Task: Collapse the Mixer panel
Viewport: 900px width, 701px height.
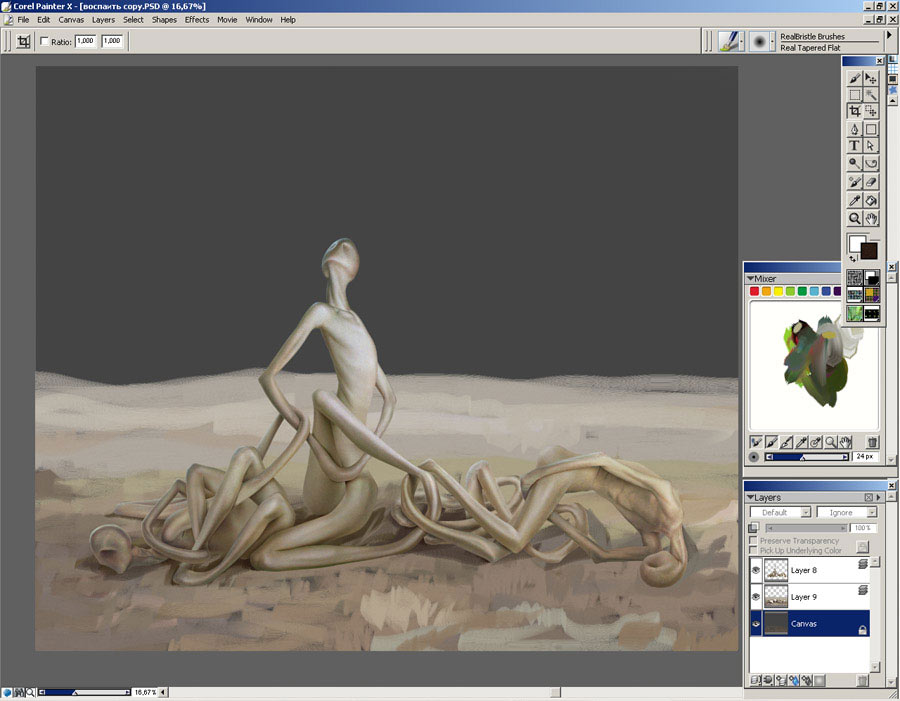Action: pyautogui.click(x=750, y=279)
